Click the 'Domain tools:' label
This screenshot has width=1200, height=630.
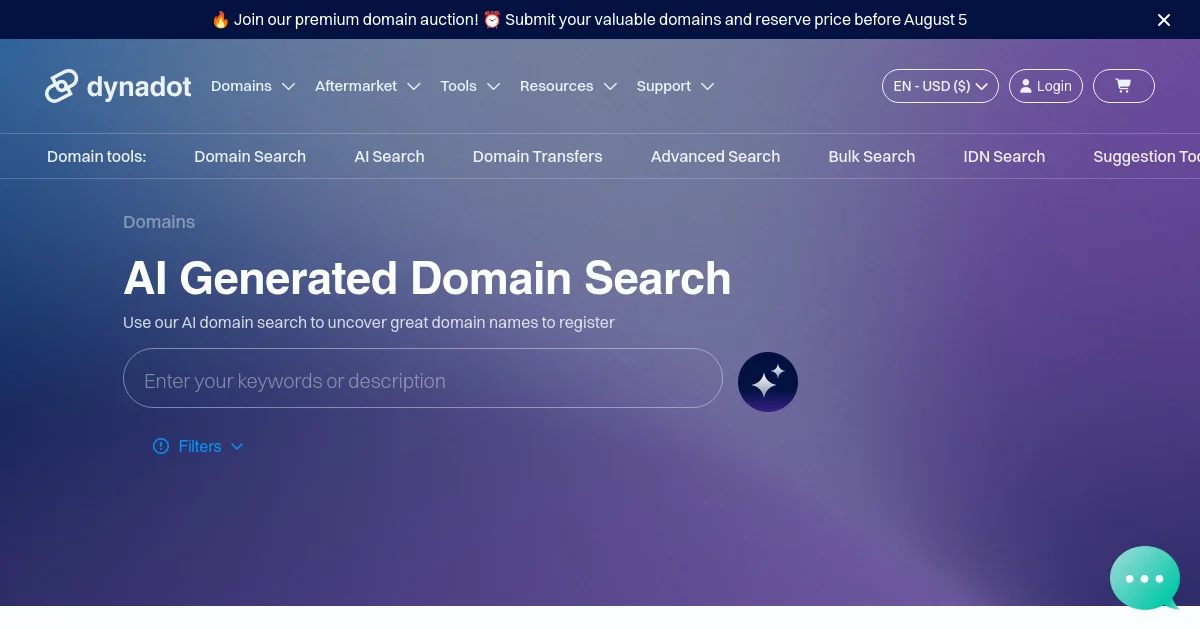pos(96,156)
